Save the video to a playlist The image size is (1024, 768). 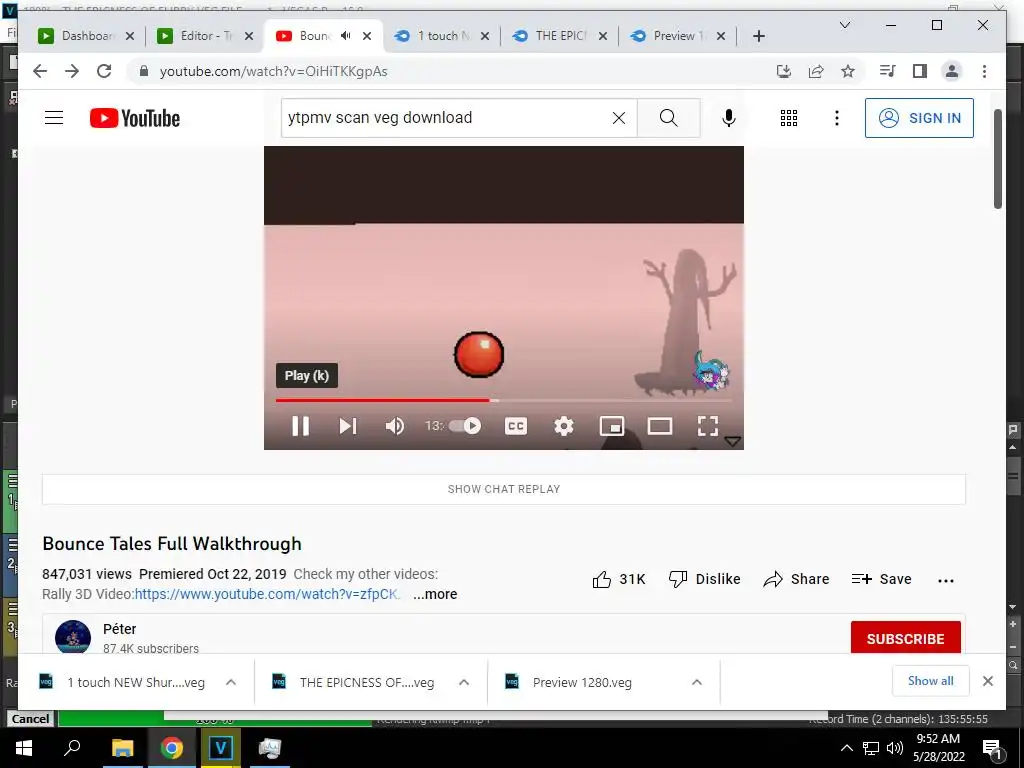coord(882,579)
